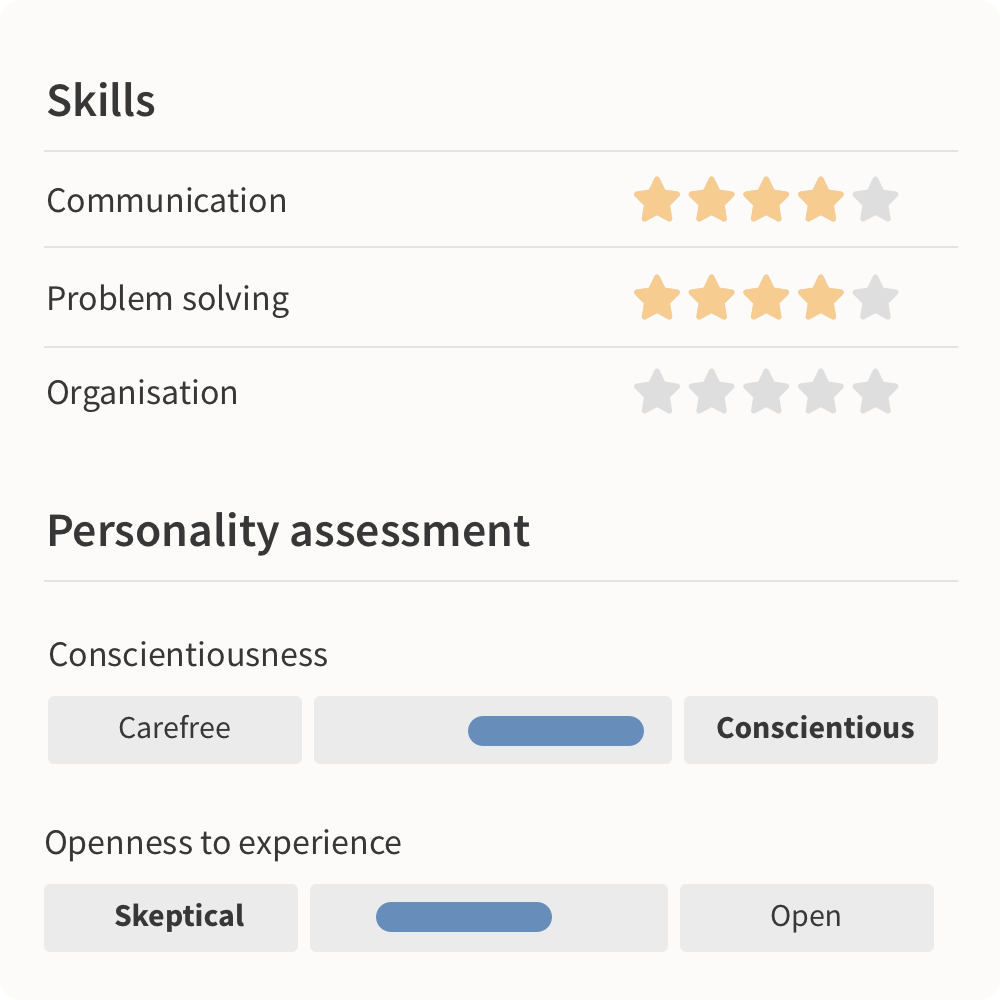The image size is (1000, 1000).
Task: Rate Problem solving five stars
Action: tap(875, 298)
